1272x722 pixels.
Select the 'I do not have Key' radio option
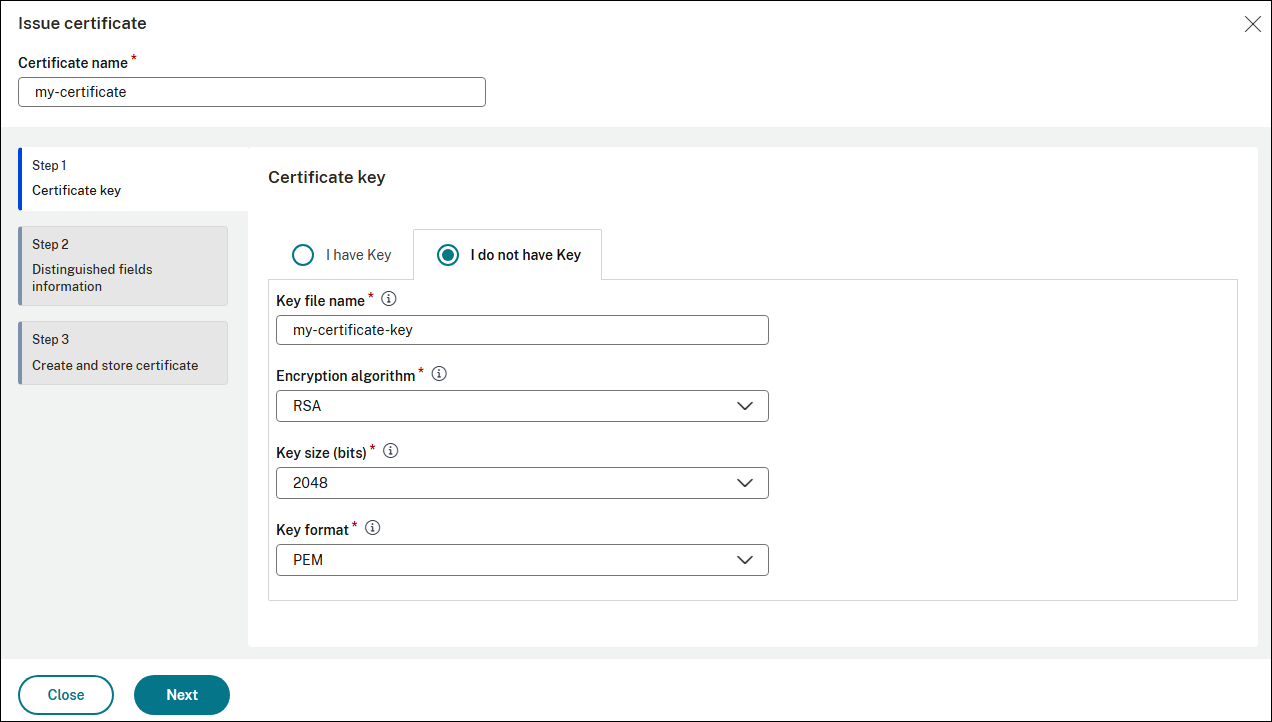[x=449, y=255]
